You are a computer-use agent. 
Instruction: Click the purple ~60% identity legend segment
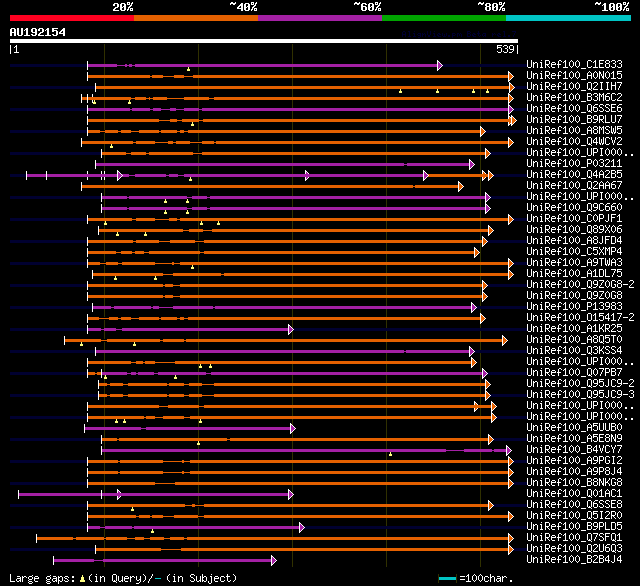[x=320, y=18]
